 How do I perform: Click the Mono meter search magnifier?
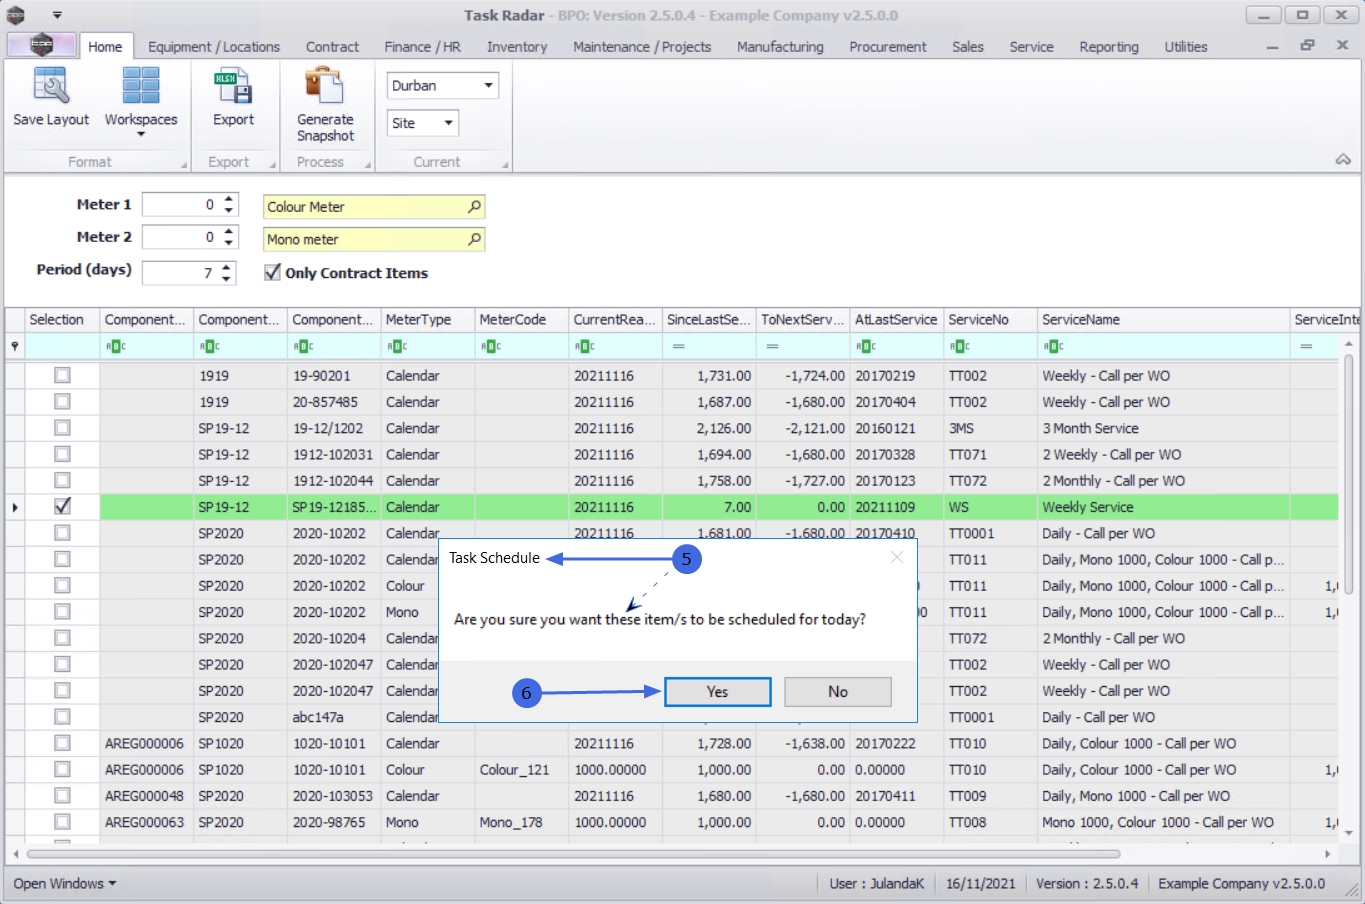[x=474, y=240]
